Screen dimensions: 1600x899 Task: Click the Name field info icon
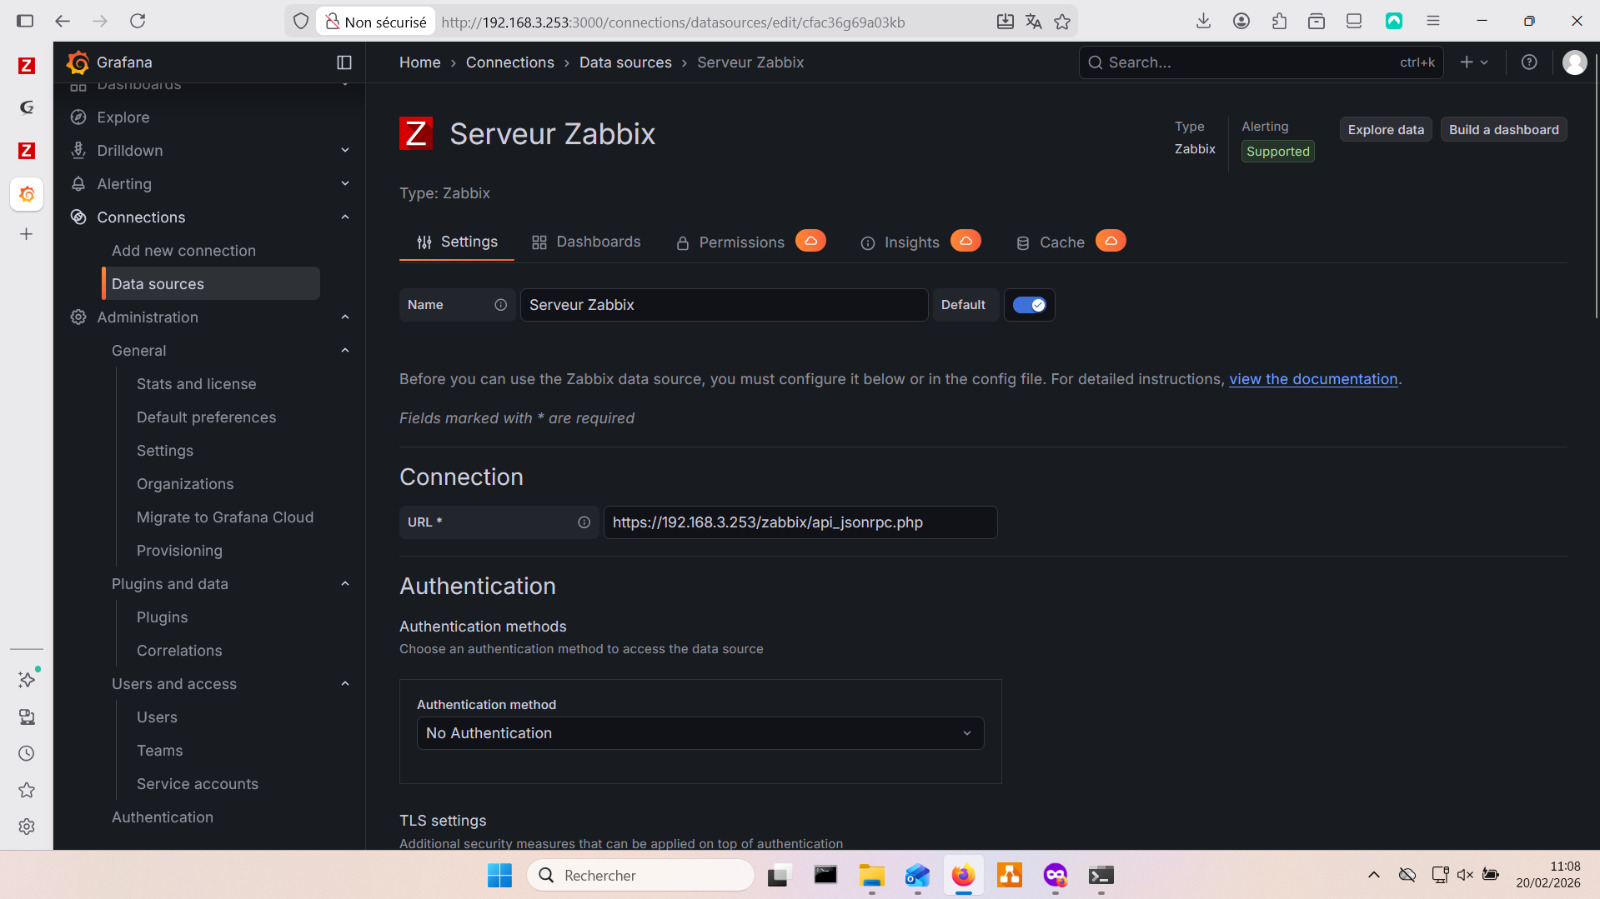(500, 305)
